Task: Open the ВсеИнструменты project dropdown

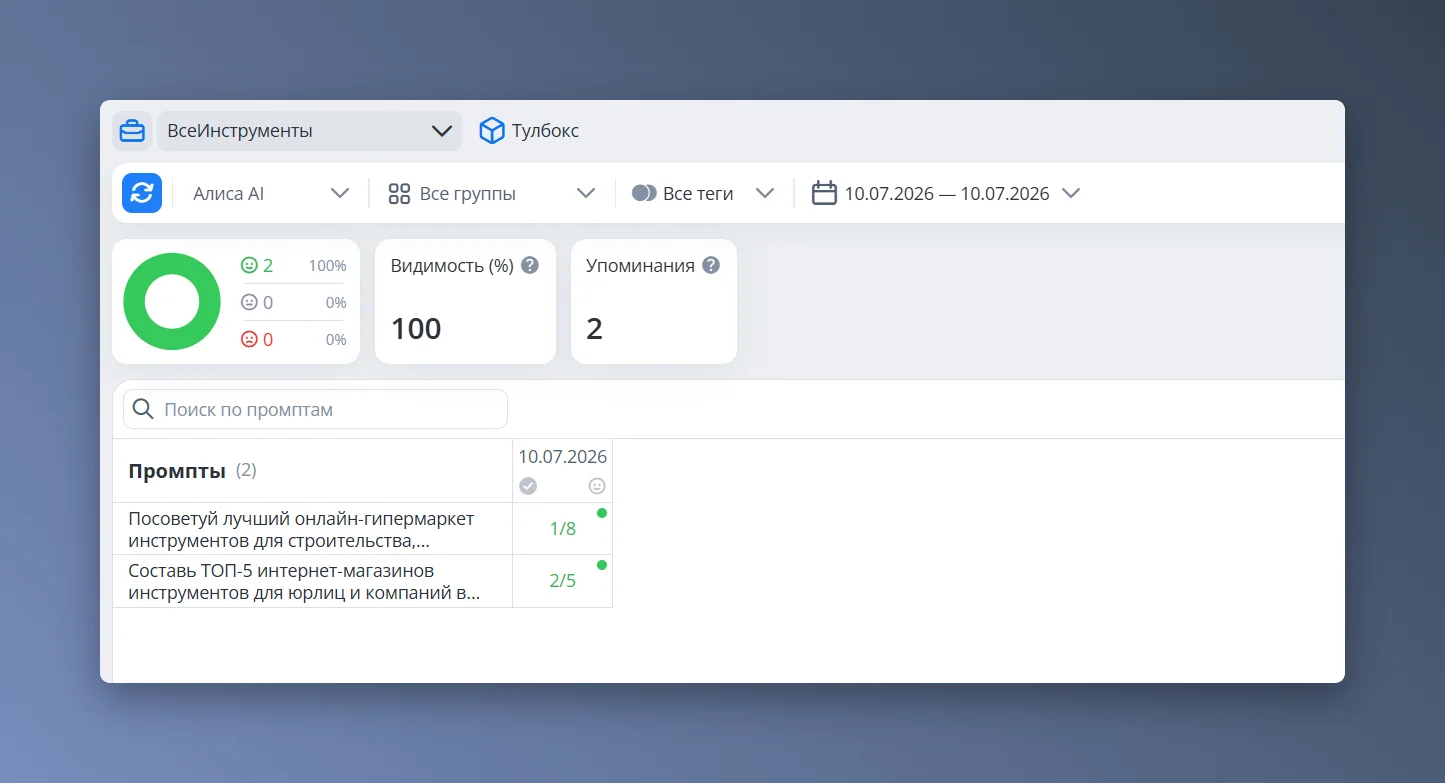Action: pyautogui.click(x=309, y=131)
